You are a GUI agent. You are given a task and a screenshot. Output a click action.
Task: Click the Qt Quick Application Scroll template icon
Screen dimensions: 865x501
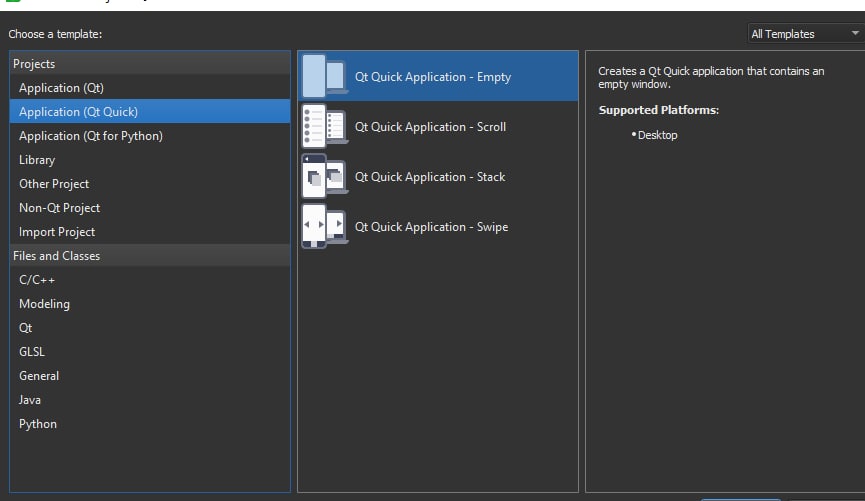point(324,126)
